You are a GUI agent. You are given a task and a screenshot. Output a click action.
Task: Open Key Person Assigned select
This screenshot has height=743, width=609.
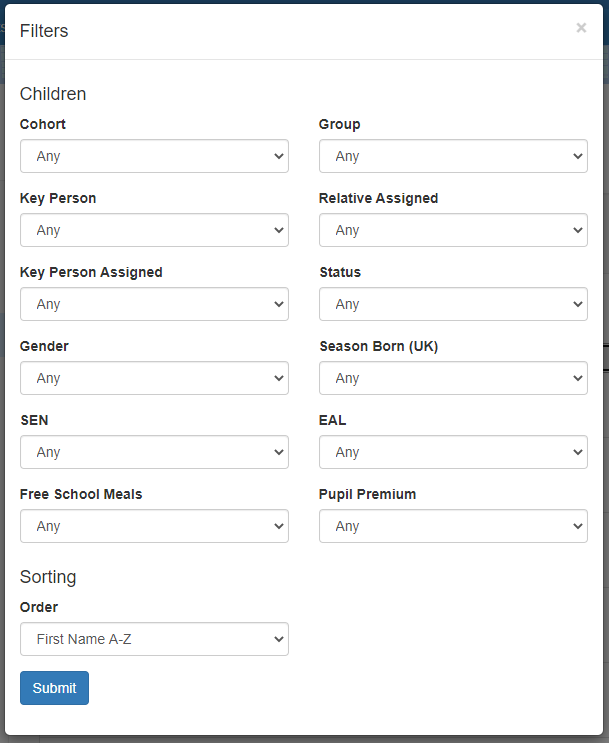tap(154, 304)
